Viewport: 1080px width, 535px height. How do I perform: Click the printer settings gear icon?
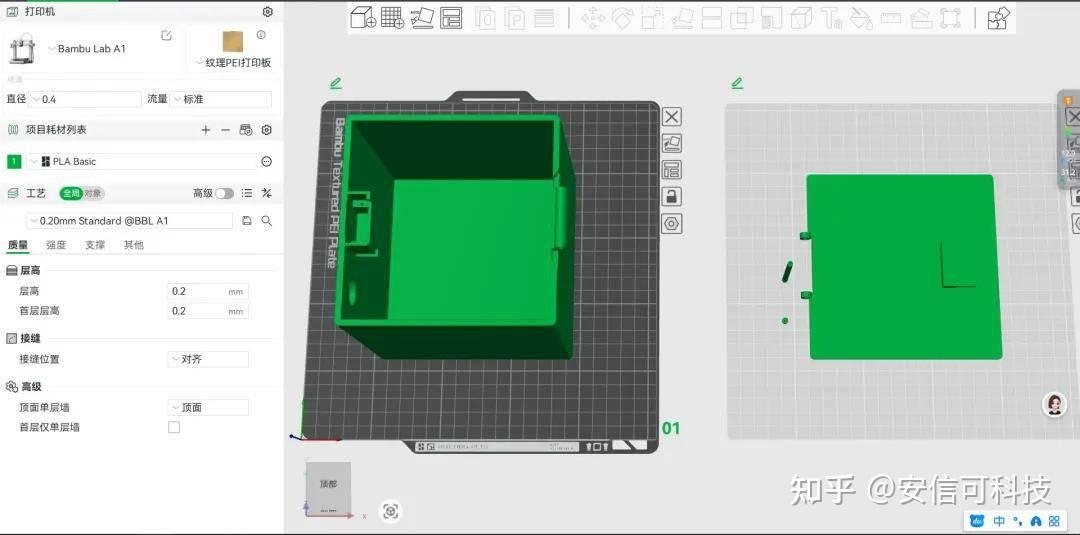268,12
